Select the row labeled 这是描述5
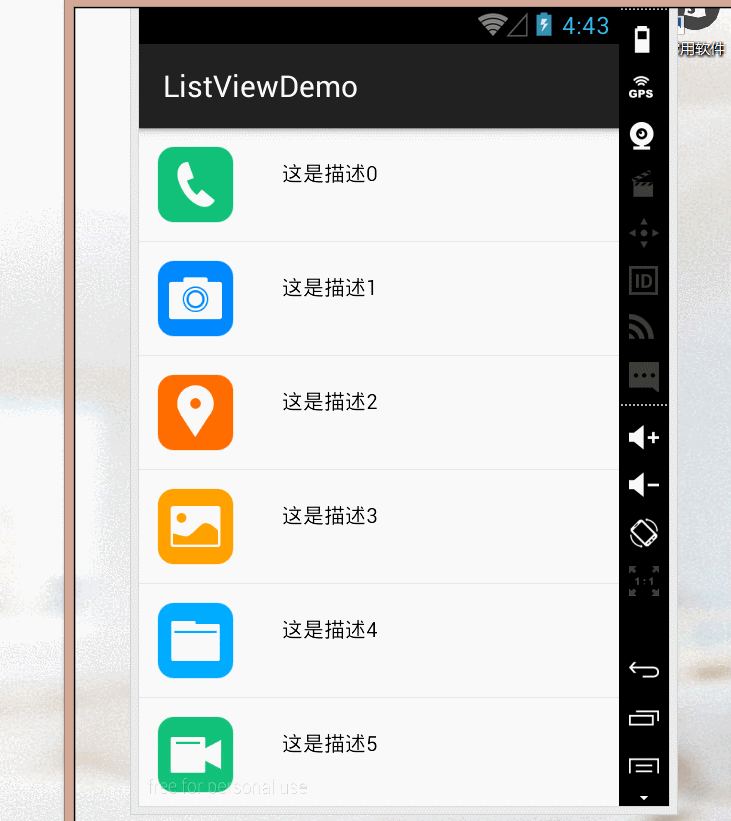Screen dimensions: 731x821 pos(379,752)
